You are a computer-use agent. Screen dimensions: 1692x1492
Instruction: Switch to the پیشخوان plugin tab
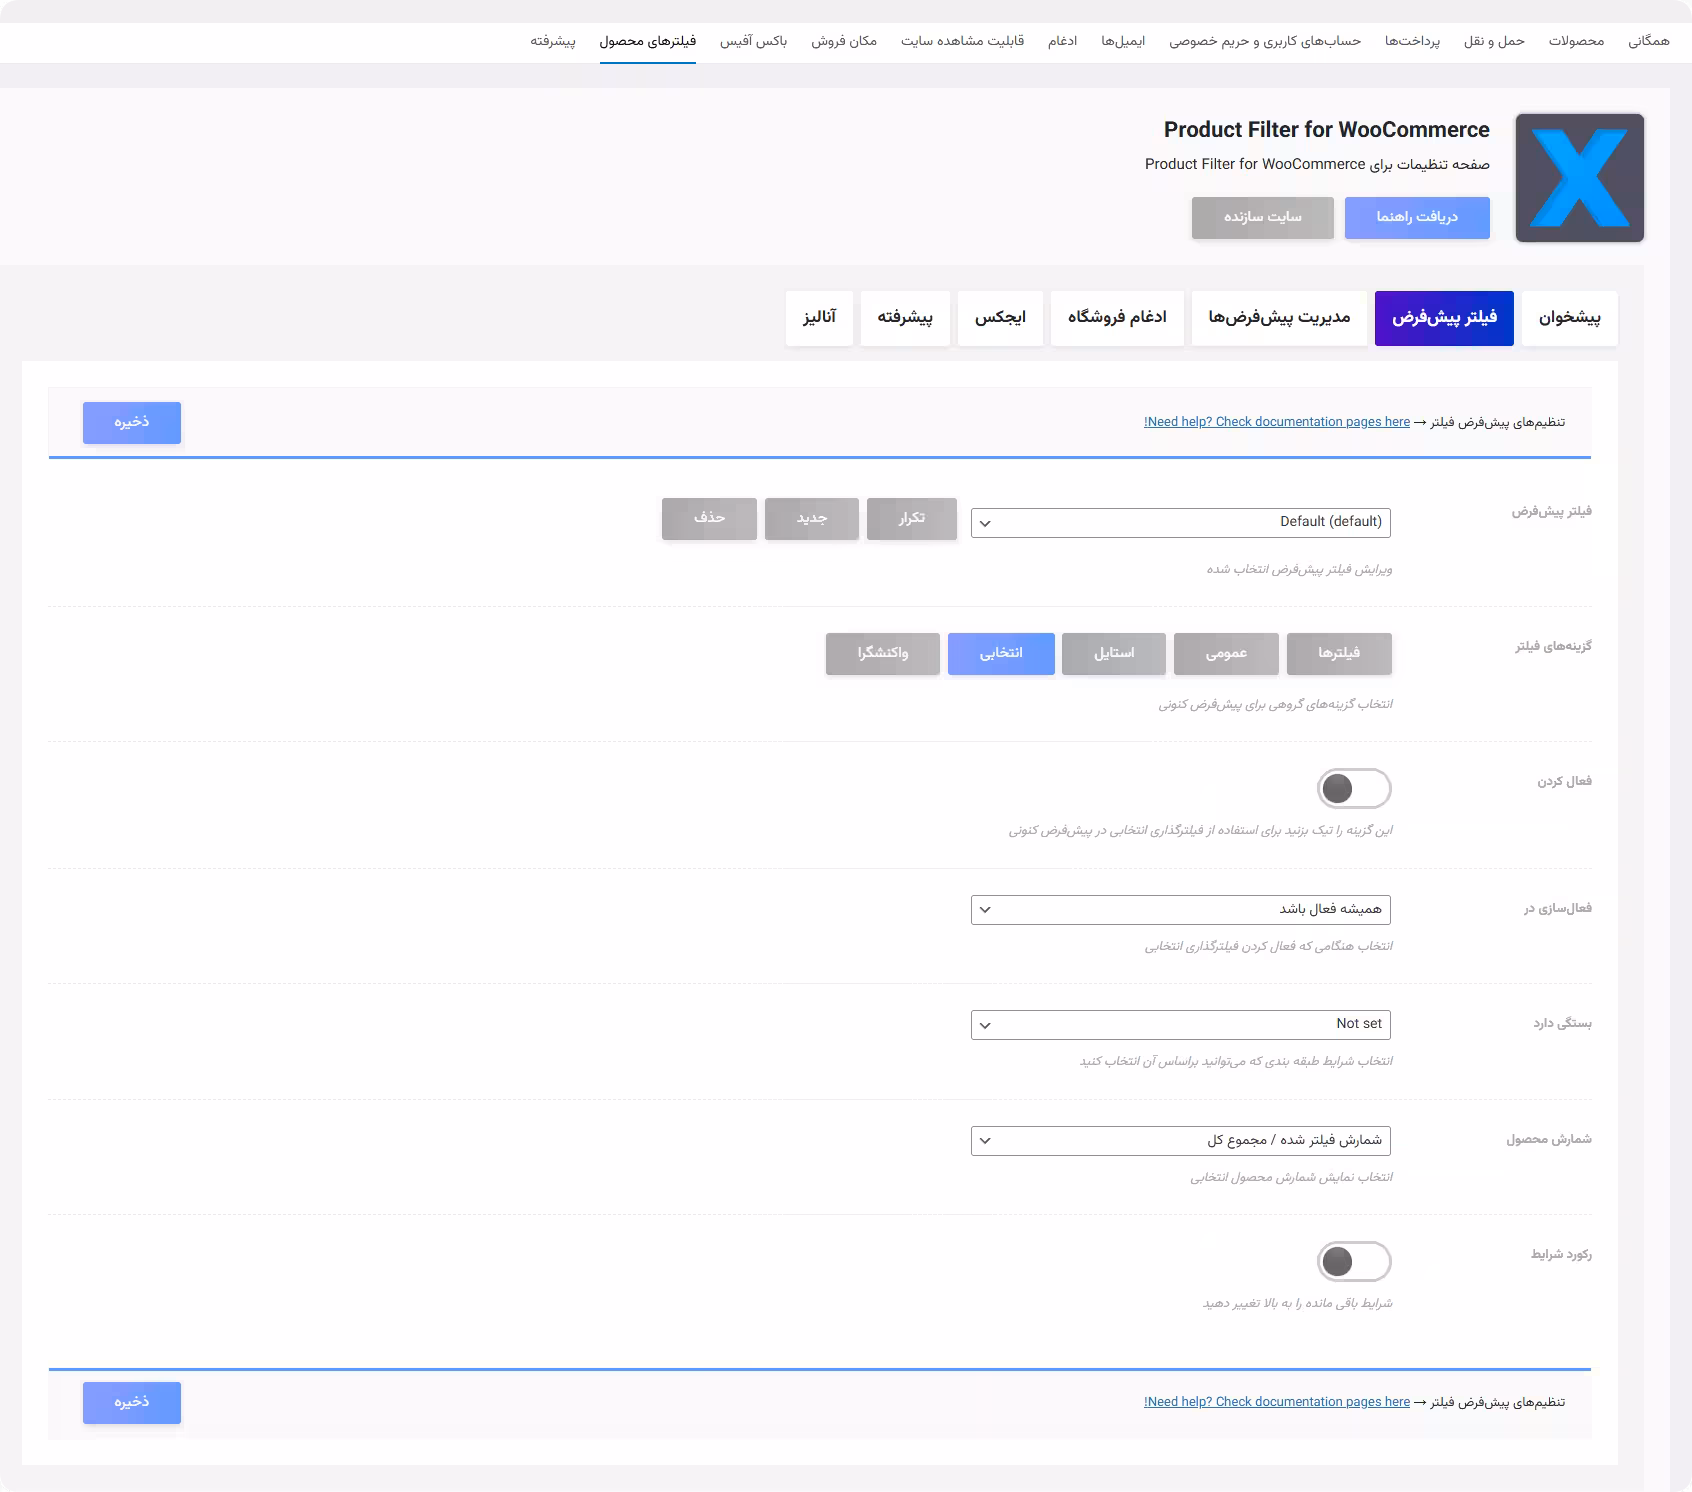(x=1569, y=318)
